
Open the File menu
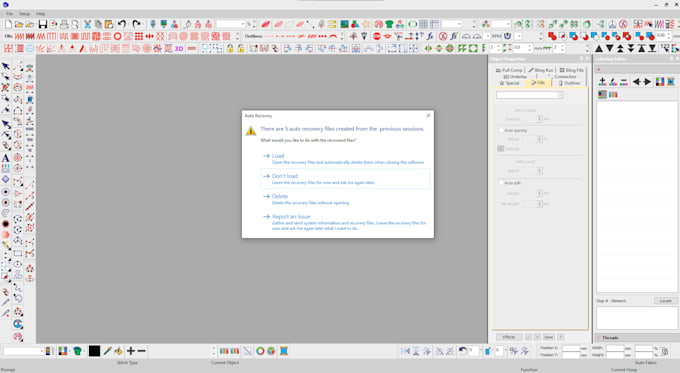[10, 14]
